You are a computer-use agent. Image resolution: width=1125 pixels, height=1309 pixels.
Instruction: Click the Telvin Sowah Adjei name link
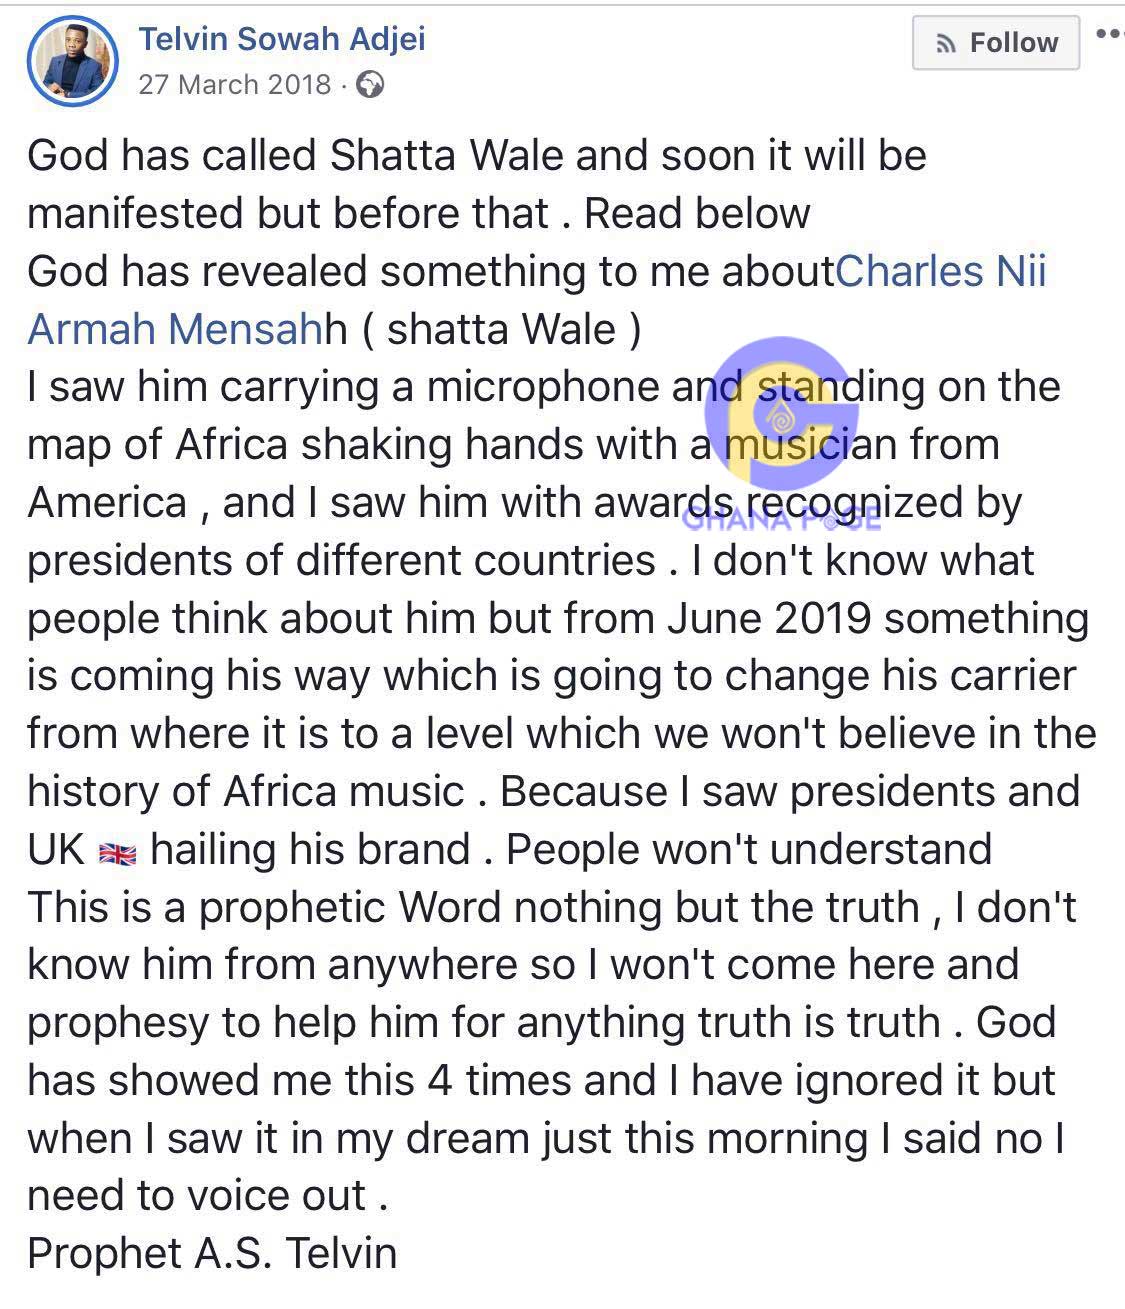(282, 39)
